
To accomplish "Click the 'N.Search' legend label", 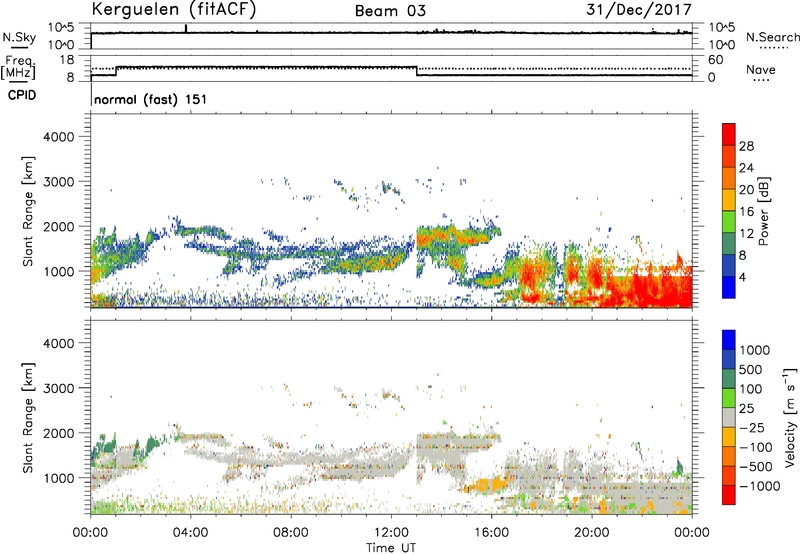I will (x=772, y=37).
